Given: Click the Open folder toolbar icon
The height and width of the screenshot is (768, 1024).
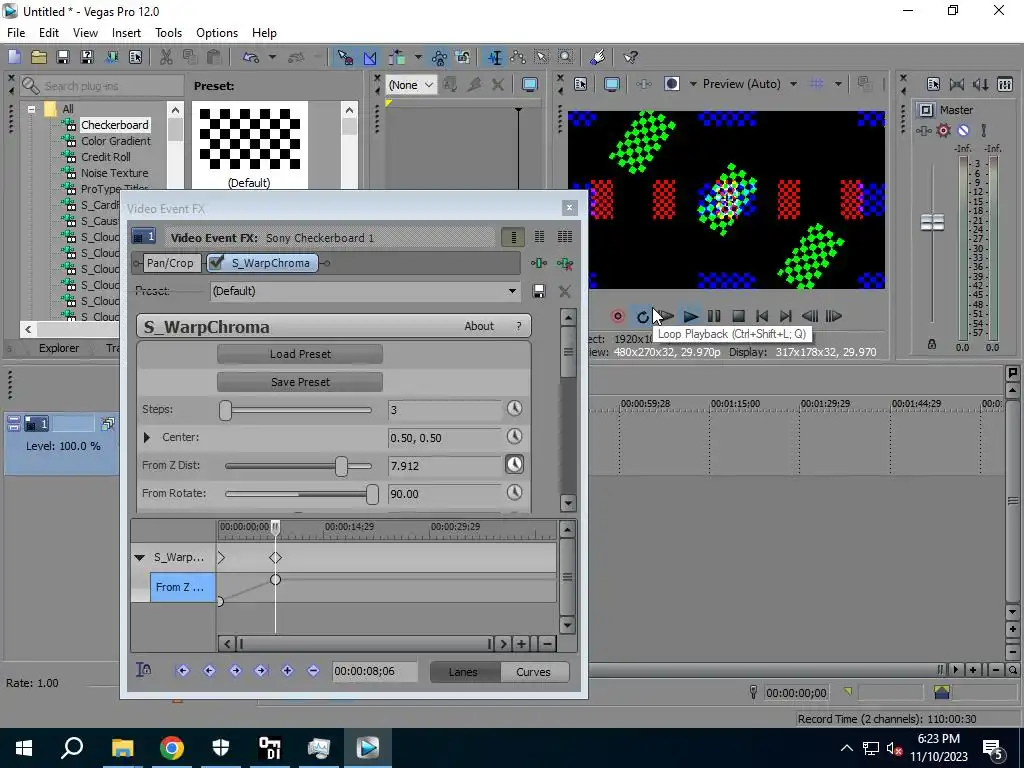Looking at the screenshot, I should tap(39, 57).
